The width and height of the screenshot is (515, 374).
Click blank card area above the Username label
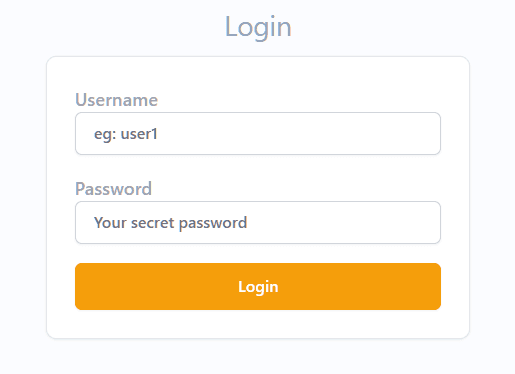click(258, 73)
